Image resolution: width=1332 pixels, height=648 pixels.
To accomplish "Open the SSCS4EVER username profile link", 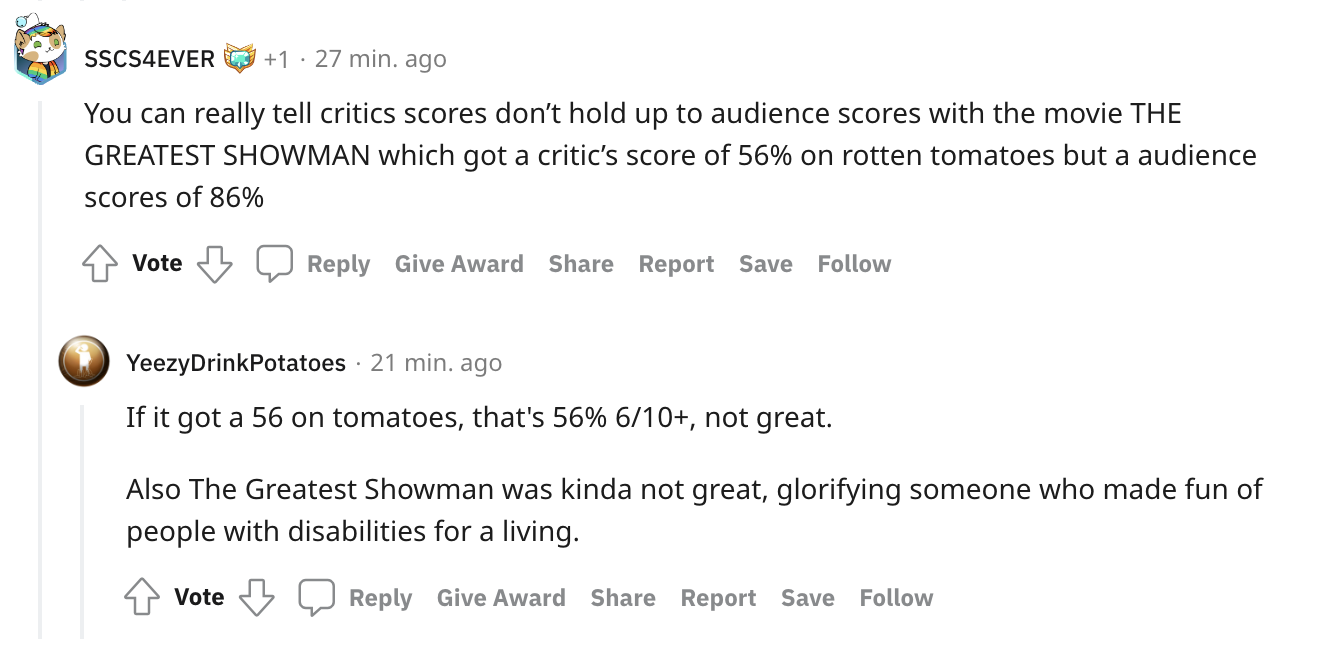I will pos(149,59).
